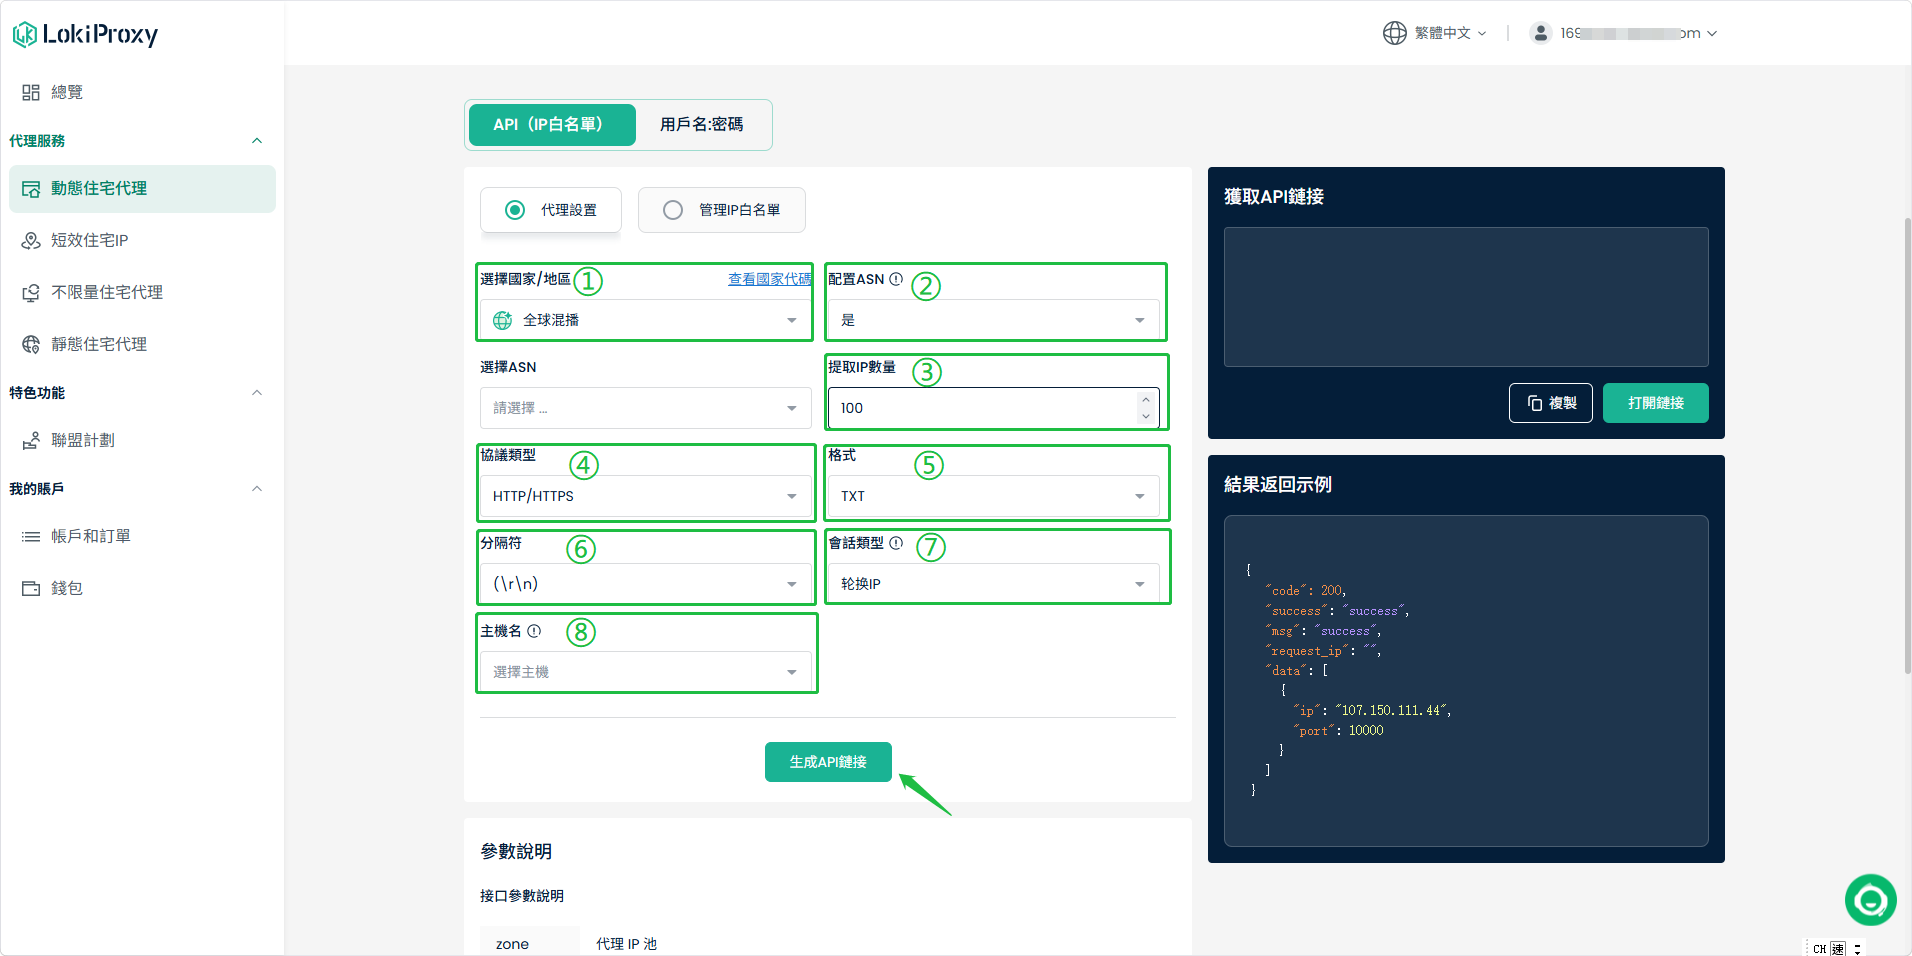Click the 帳戶和訂單 list icon
Image resolution: width=1912 pixels, height=956 pixels.
31,536
